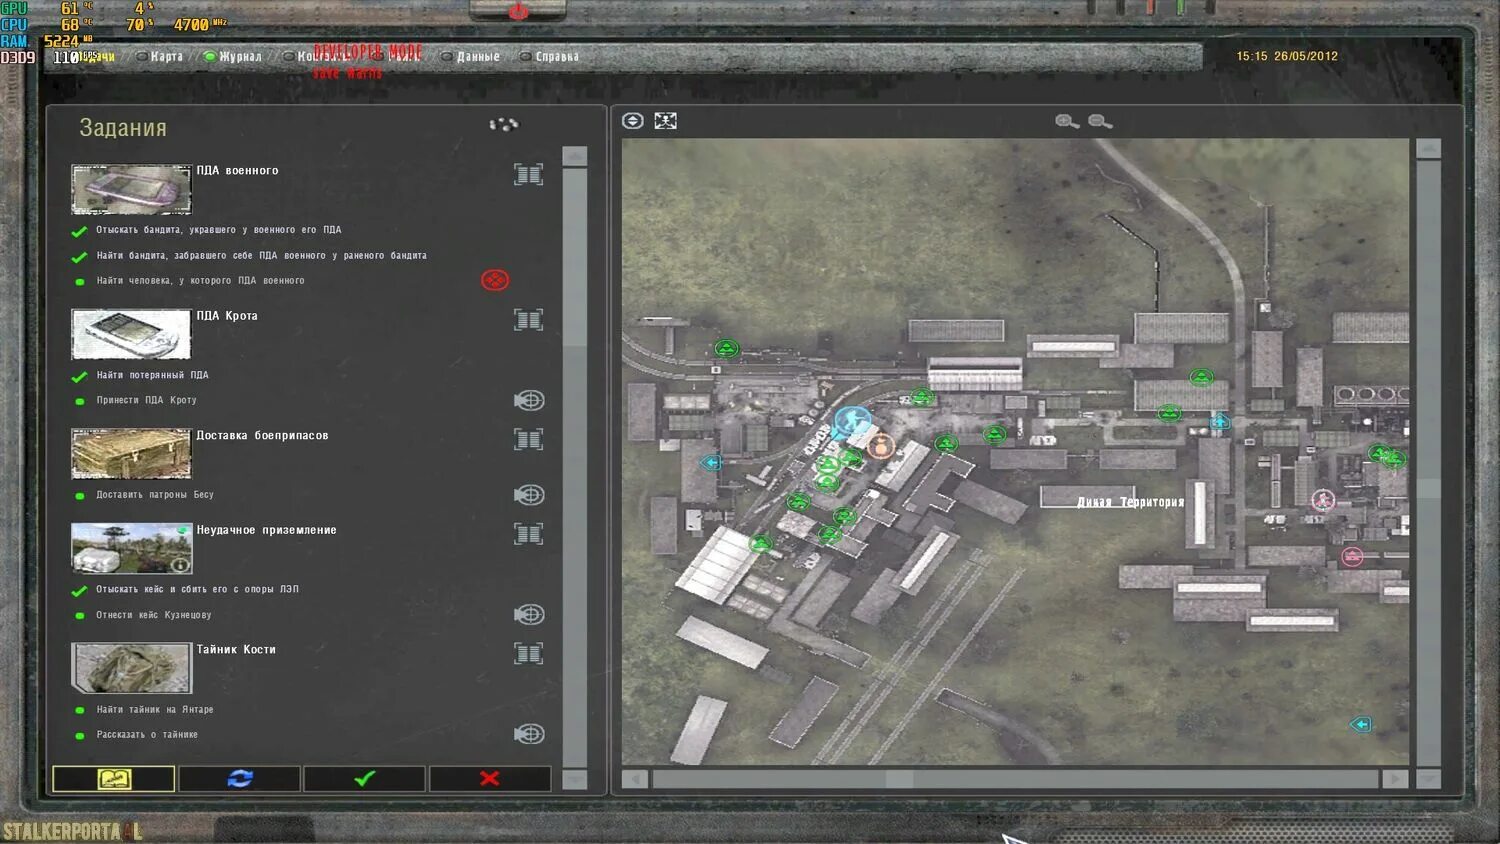Click the task list vertical scrollbar thumb
The image size is (1500, 844).
pyautogui.click(x=575, y=258)
